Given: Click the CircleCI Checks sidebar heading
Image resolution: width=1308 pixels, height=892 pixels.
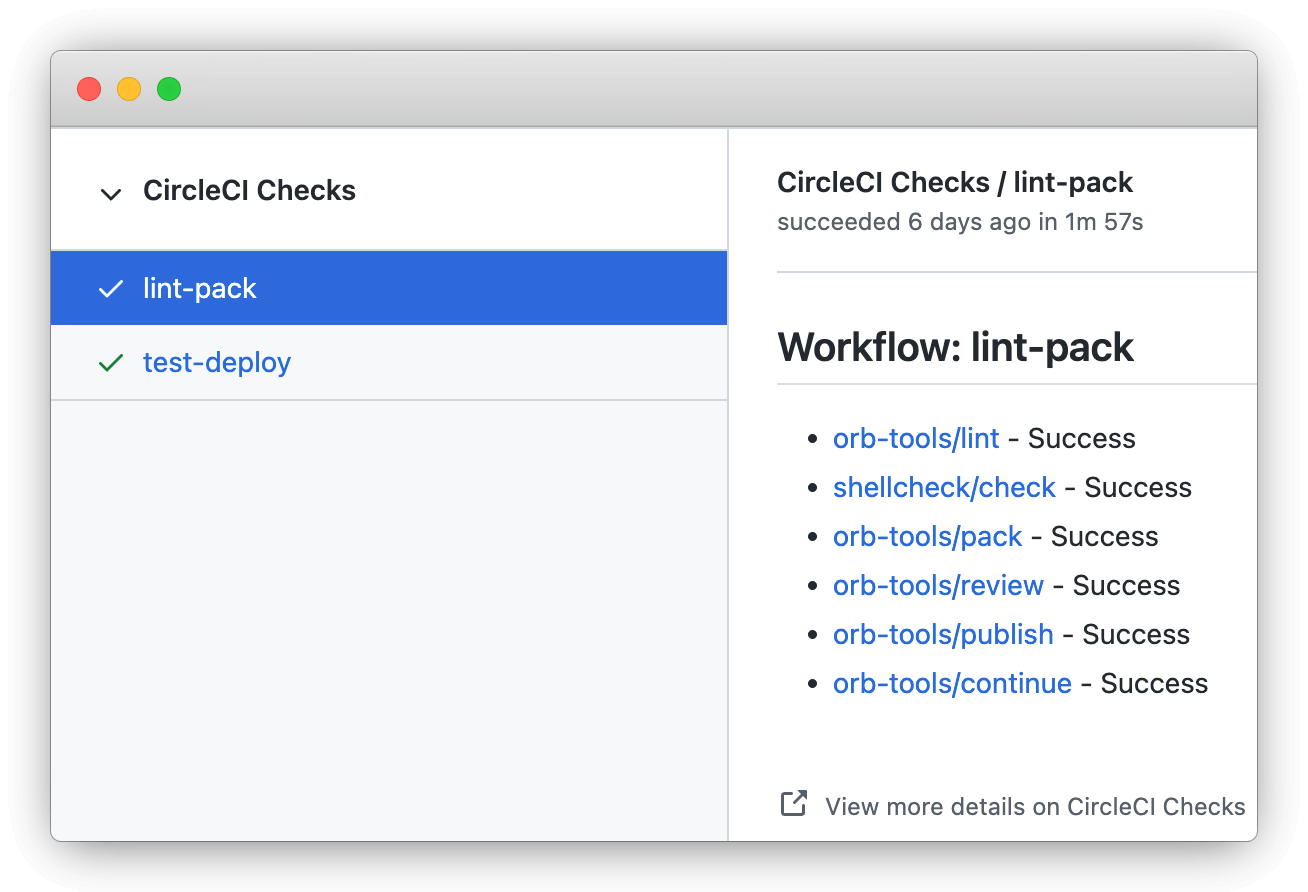Looking at the screenshot, I should [249, 190].
